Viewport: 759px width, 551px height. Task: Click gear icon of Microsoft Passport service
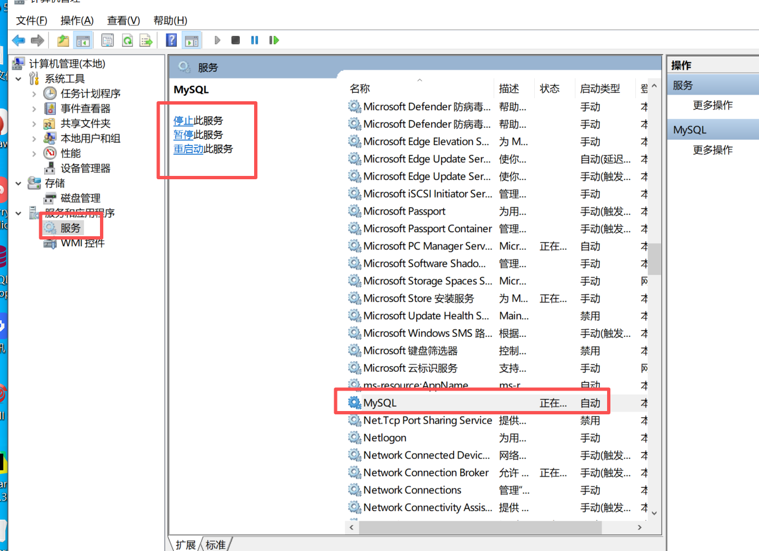(355, 211)
